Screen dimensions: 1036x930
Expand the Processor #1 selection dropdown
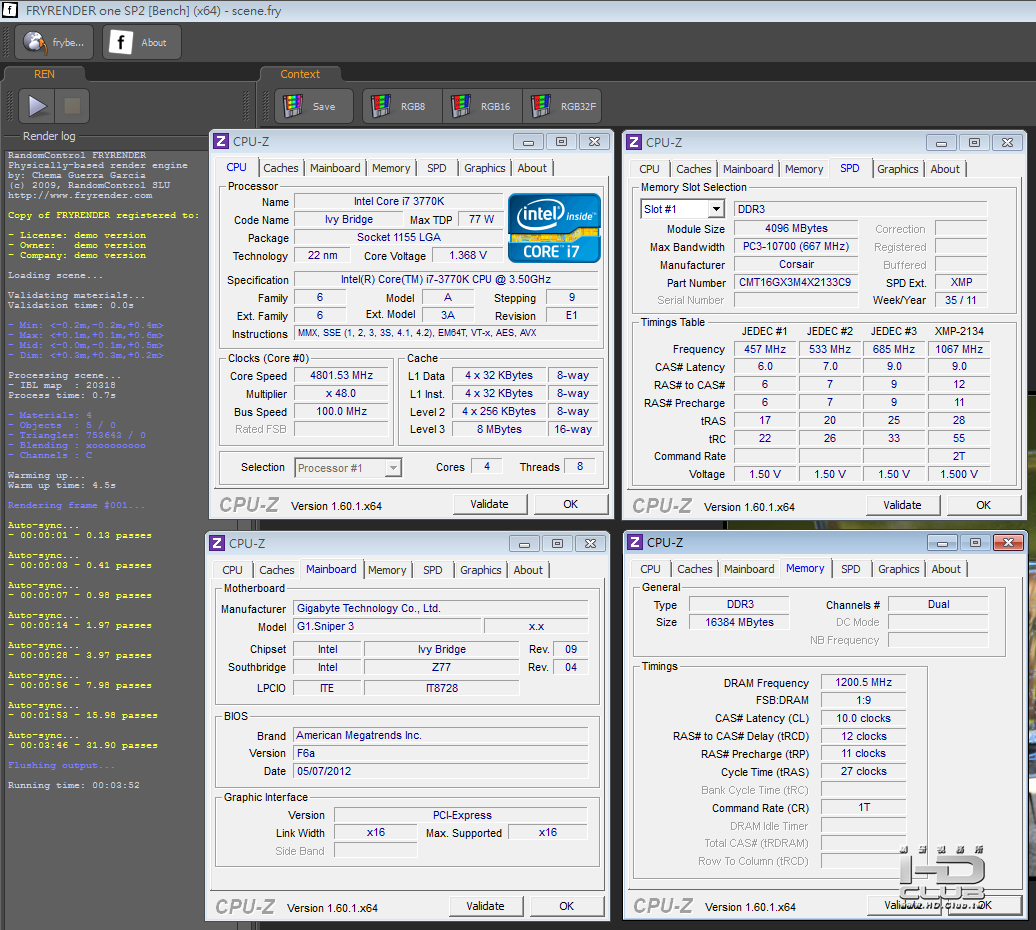point(393,468)
